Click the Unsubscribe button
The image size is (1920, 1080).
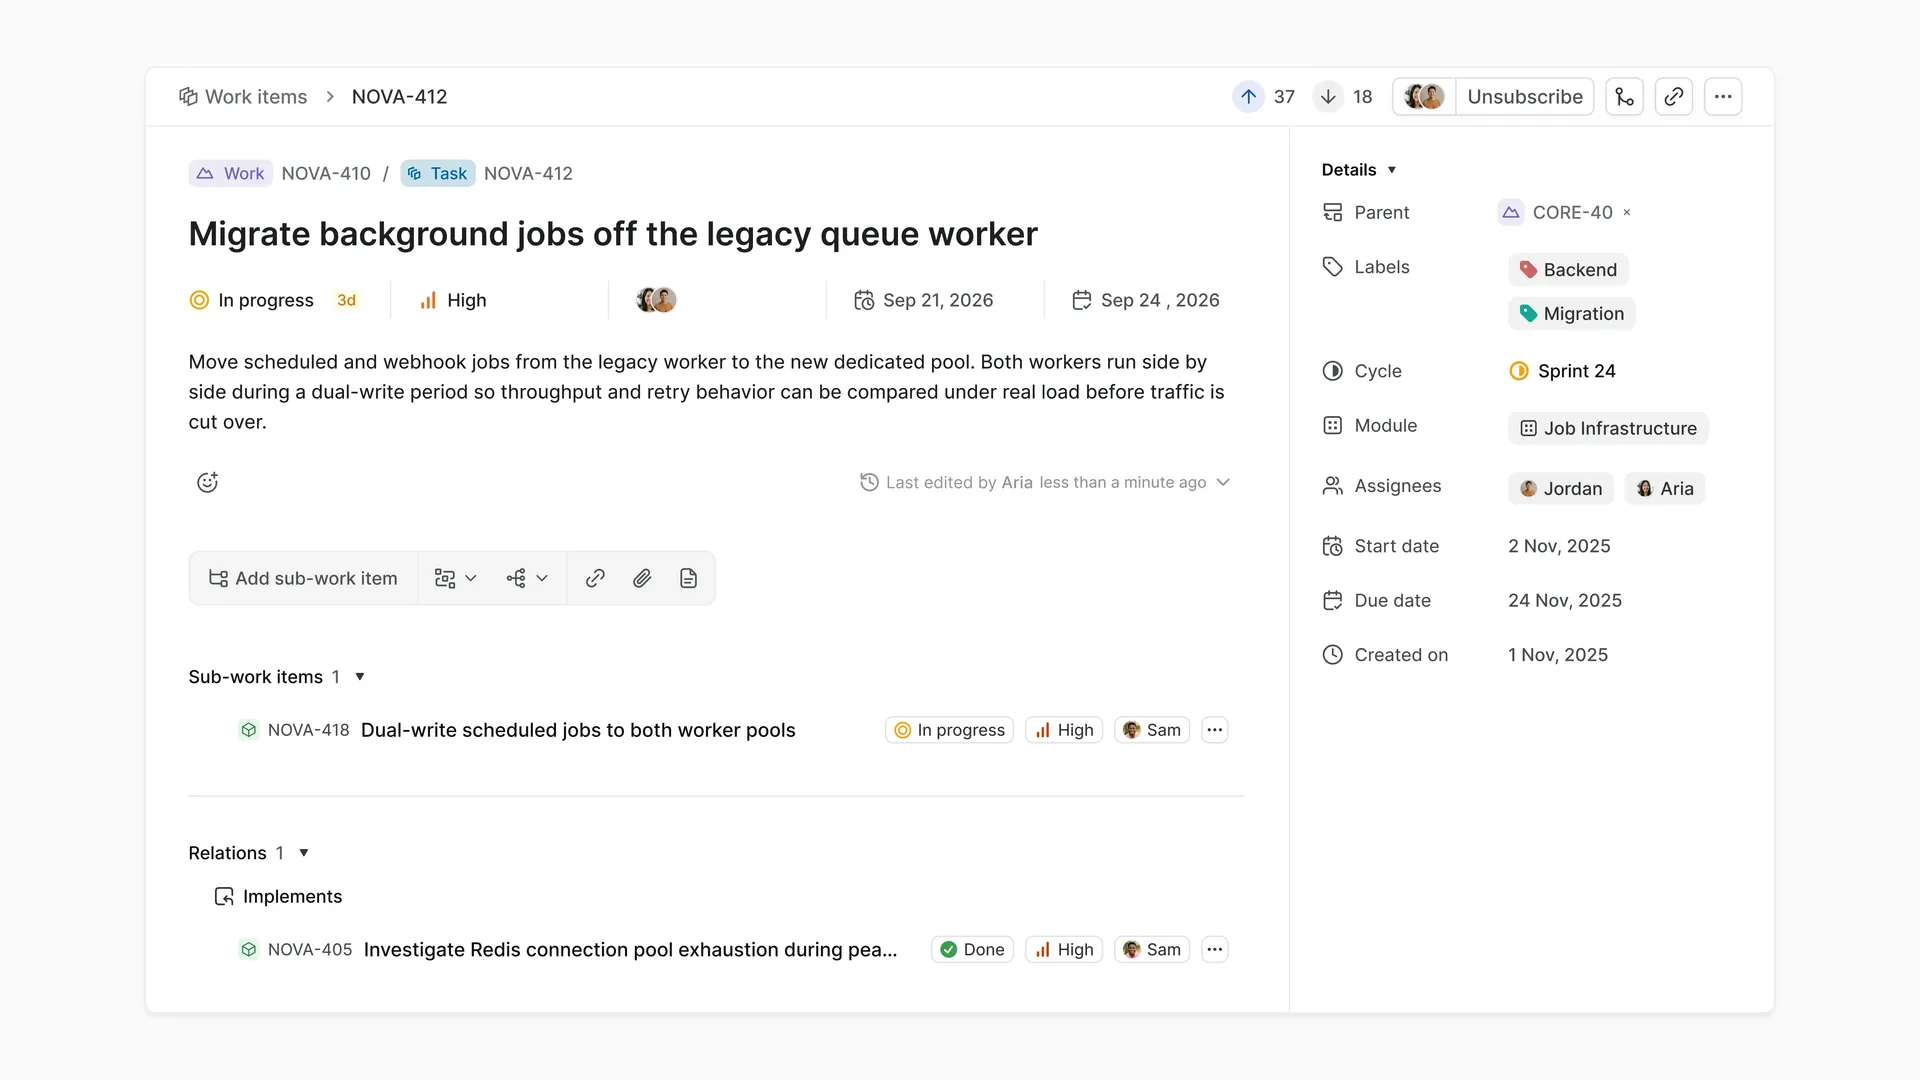[x=1524, y=97]
